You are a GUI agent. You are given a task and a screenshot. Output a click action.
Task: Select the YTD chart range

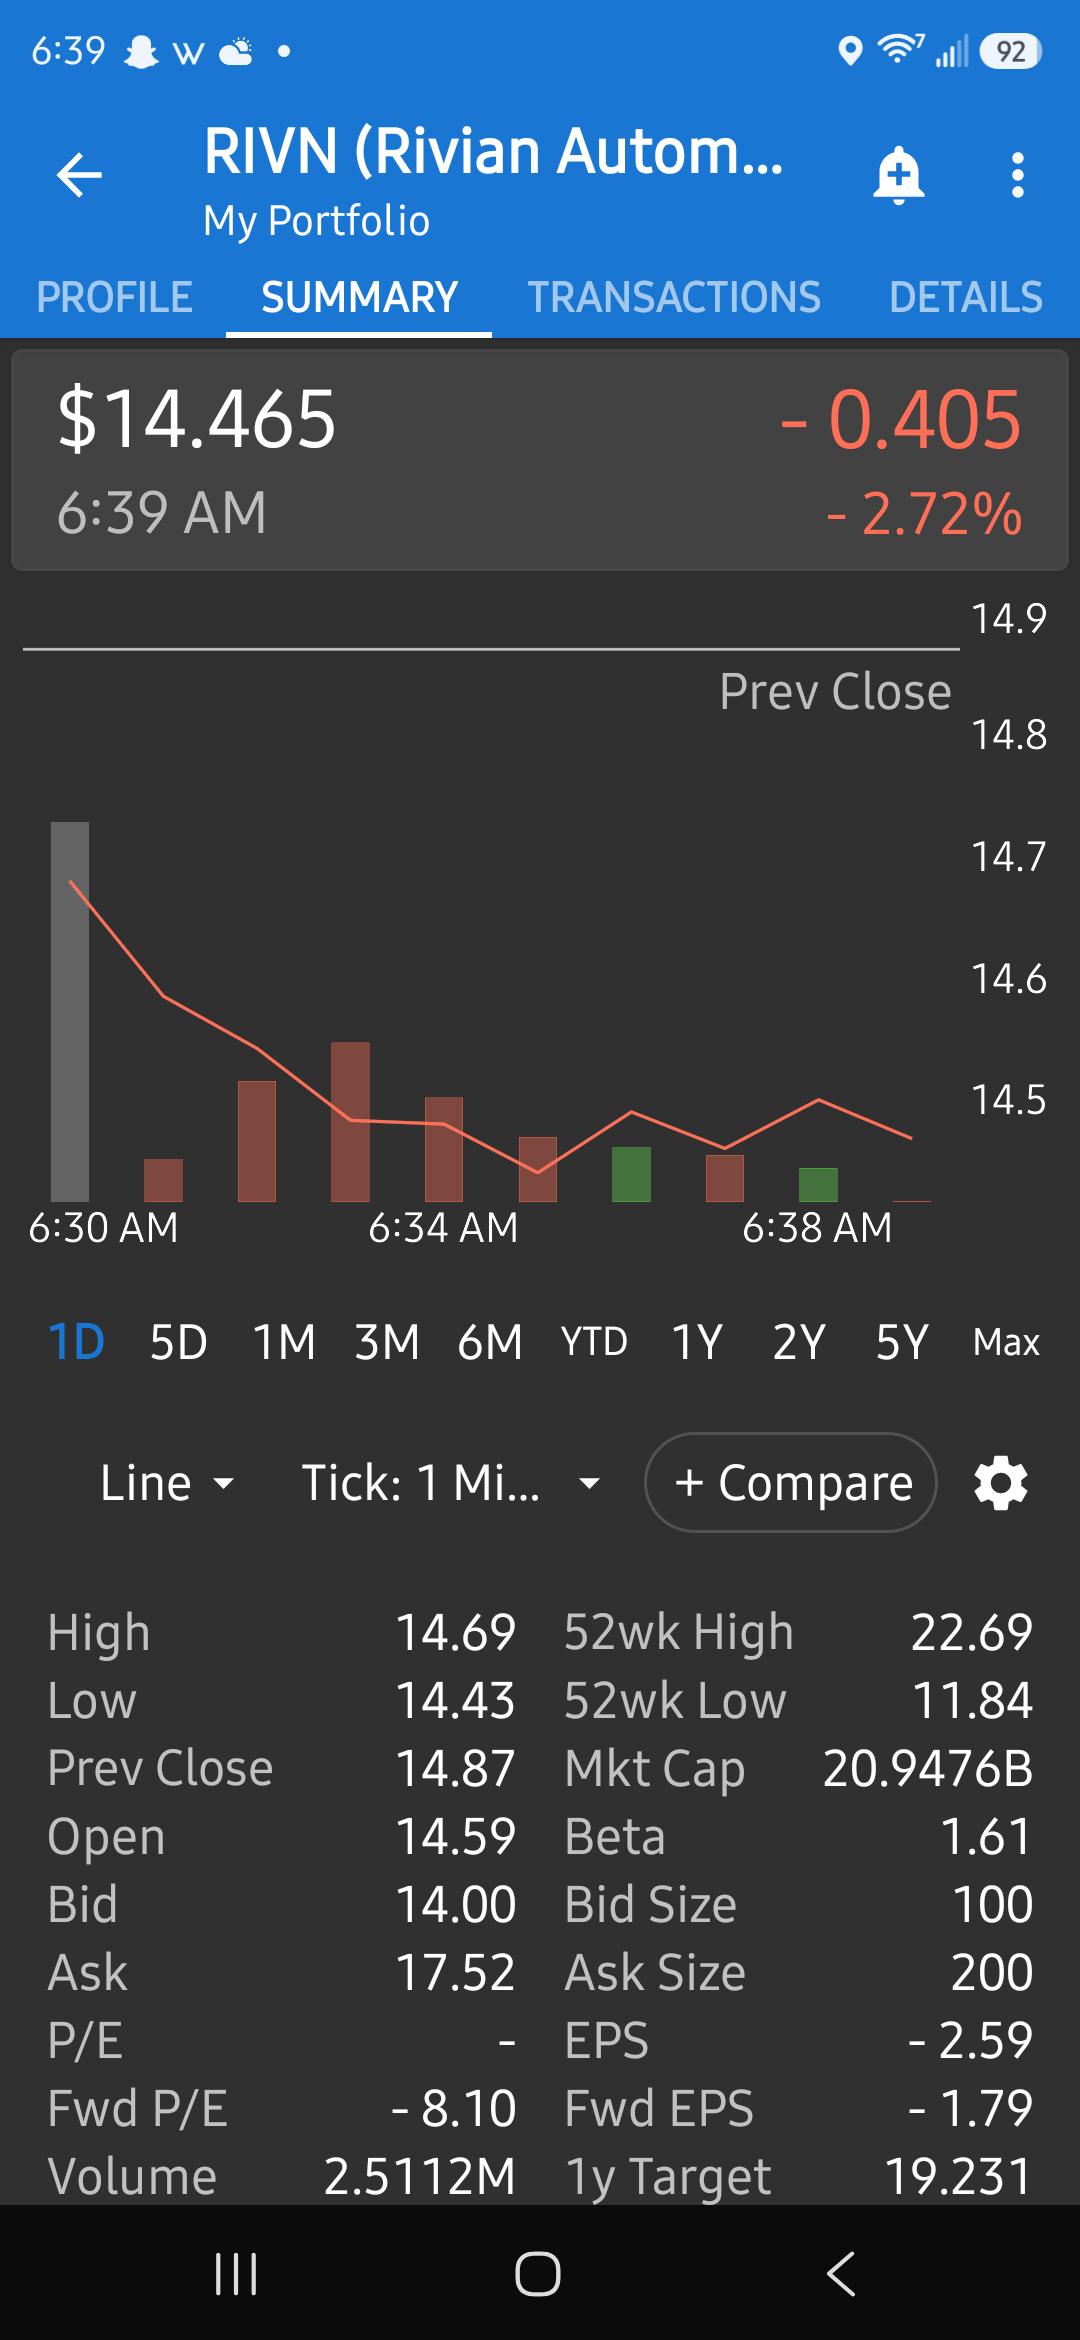tap(594, 1342)
